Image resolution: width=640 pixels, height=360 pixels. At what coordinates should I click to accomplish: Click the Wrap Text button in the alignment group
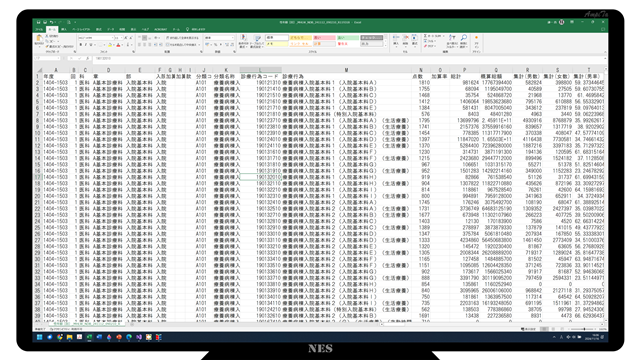[x=182, y=38]
